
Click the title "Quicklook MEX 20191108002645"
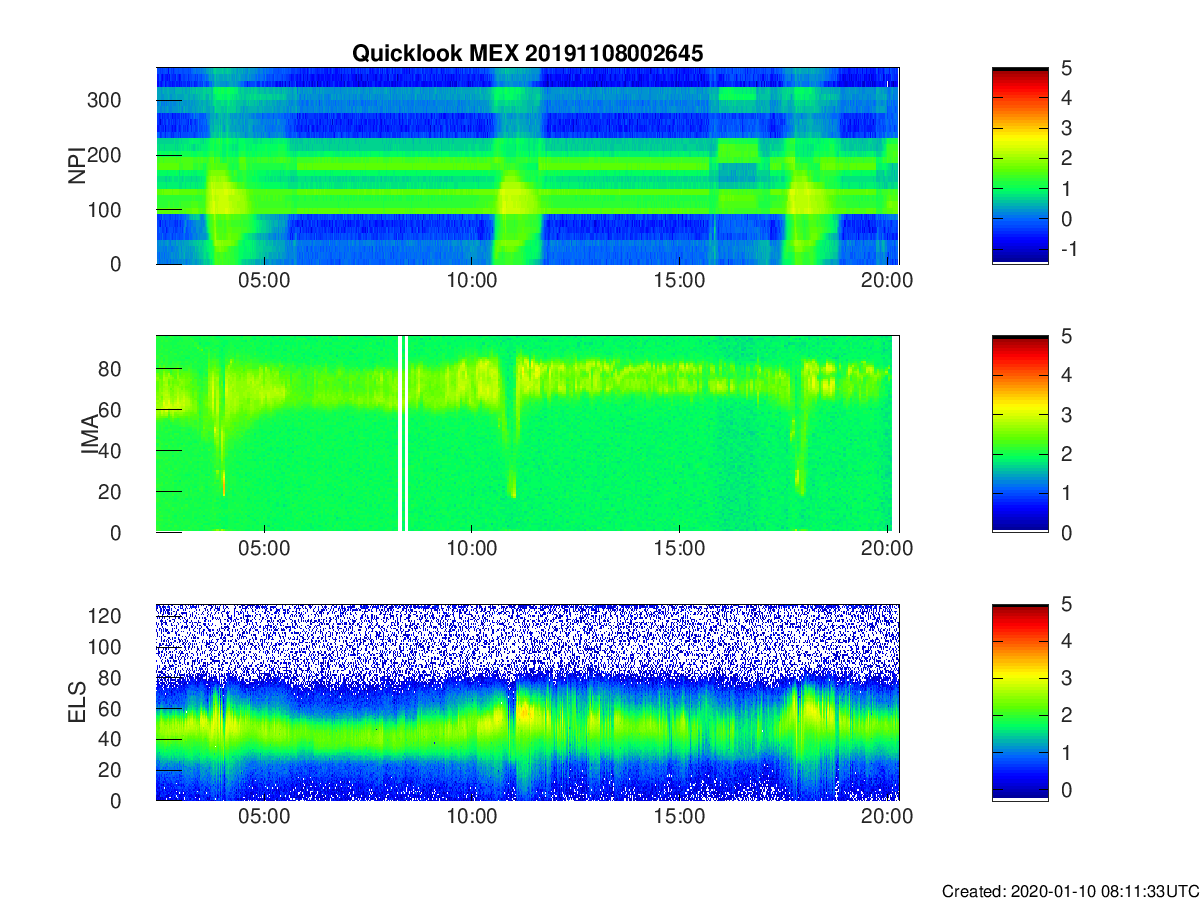pyautogui.click(x=527, y=54)
